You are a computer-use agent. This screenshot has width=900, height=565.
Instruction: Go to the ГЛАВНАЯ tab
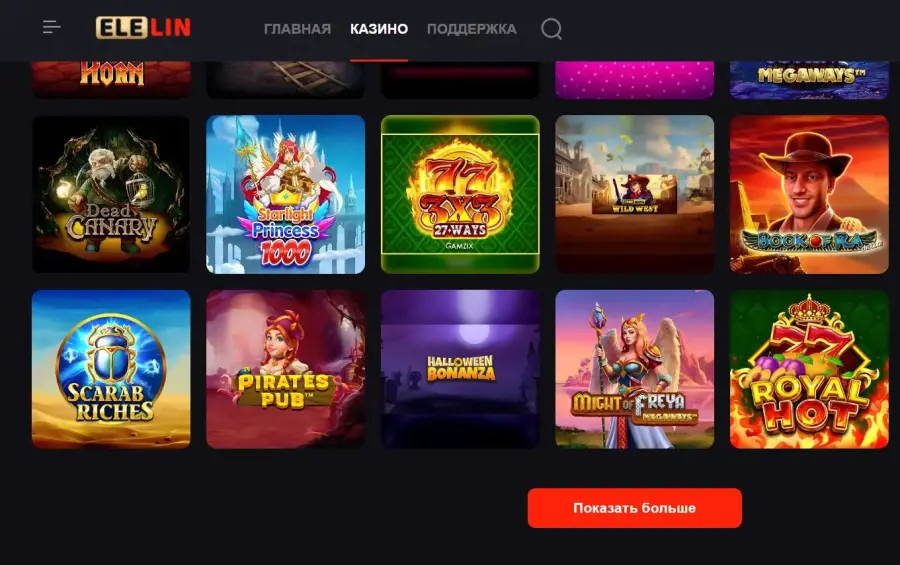pos(297,29)
